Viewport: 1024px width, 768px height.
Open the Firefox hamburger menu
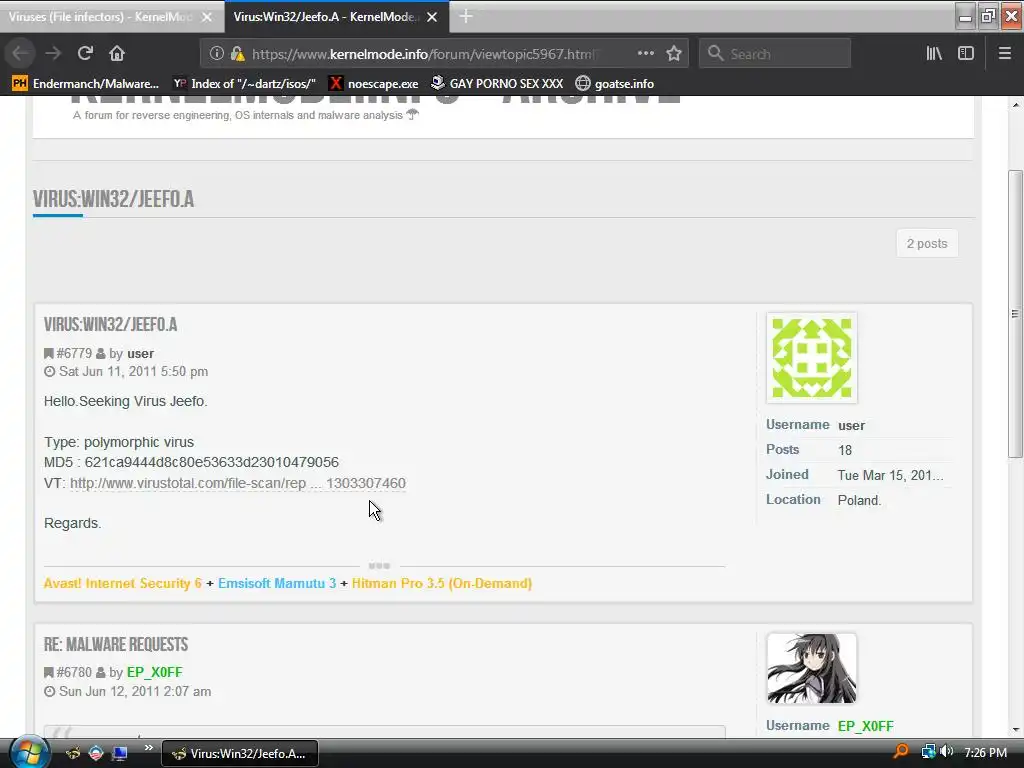coord(1005,54)
